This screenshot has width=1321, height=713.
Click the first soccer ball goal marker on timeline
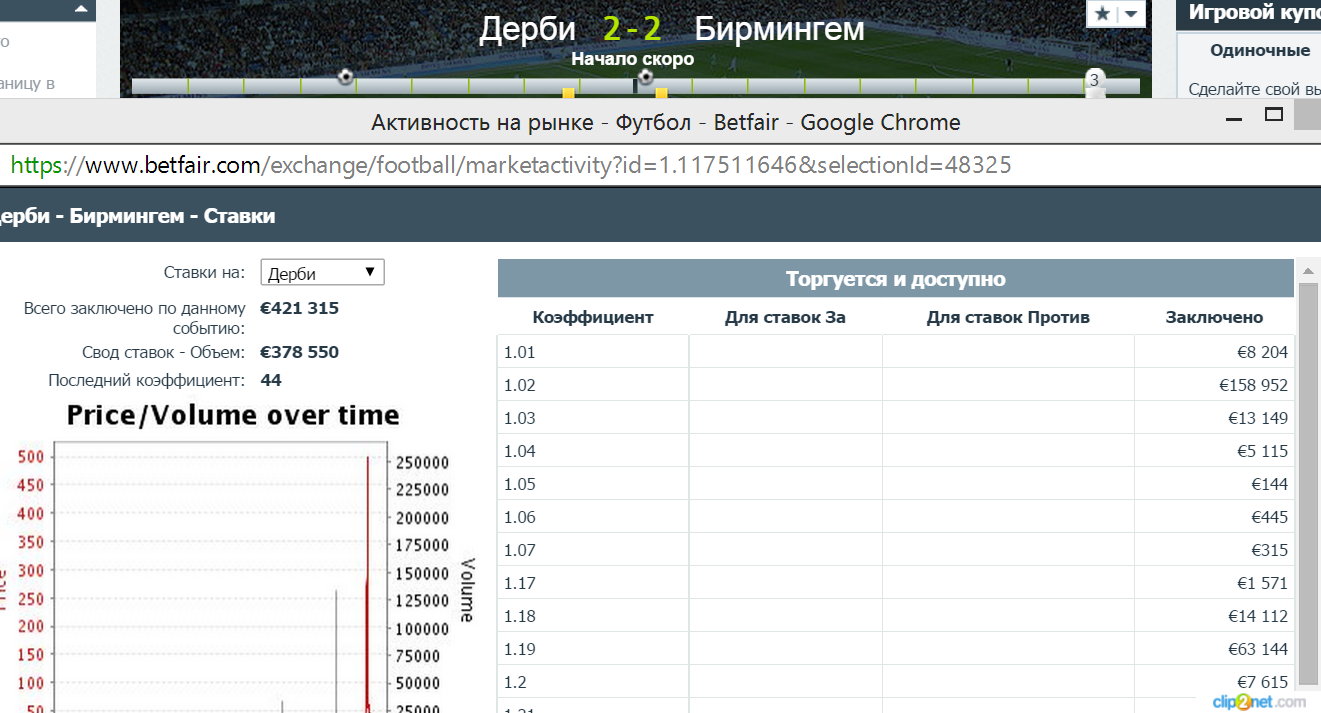pos(346,76)
